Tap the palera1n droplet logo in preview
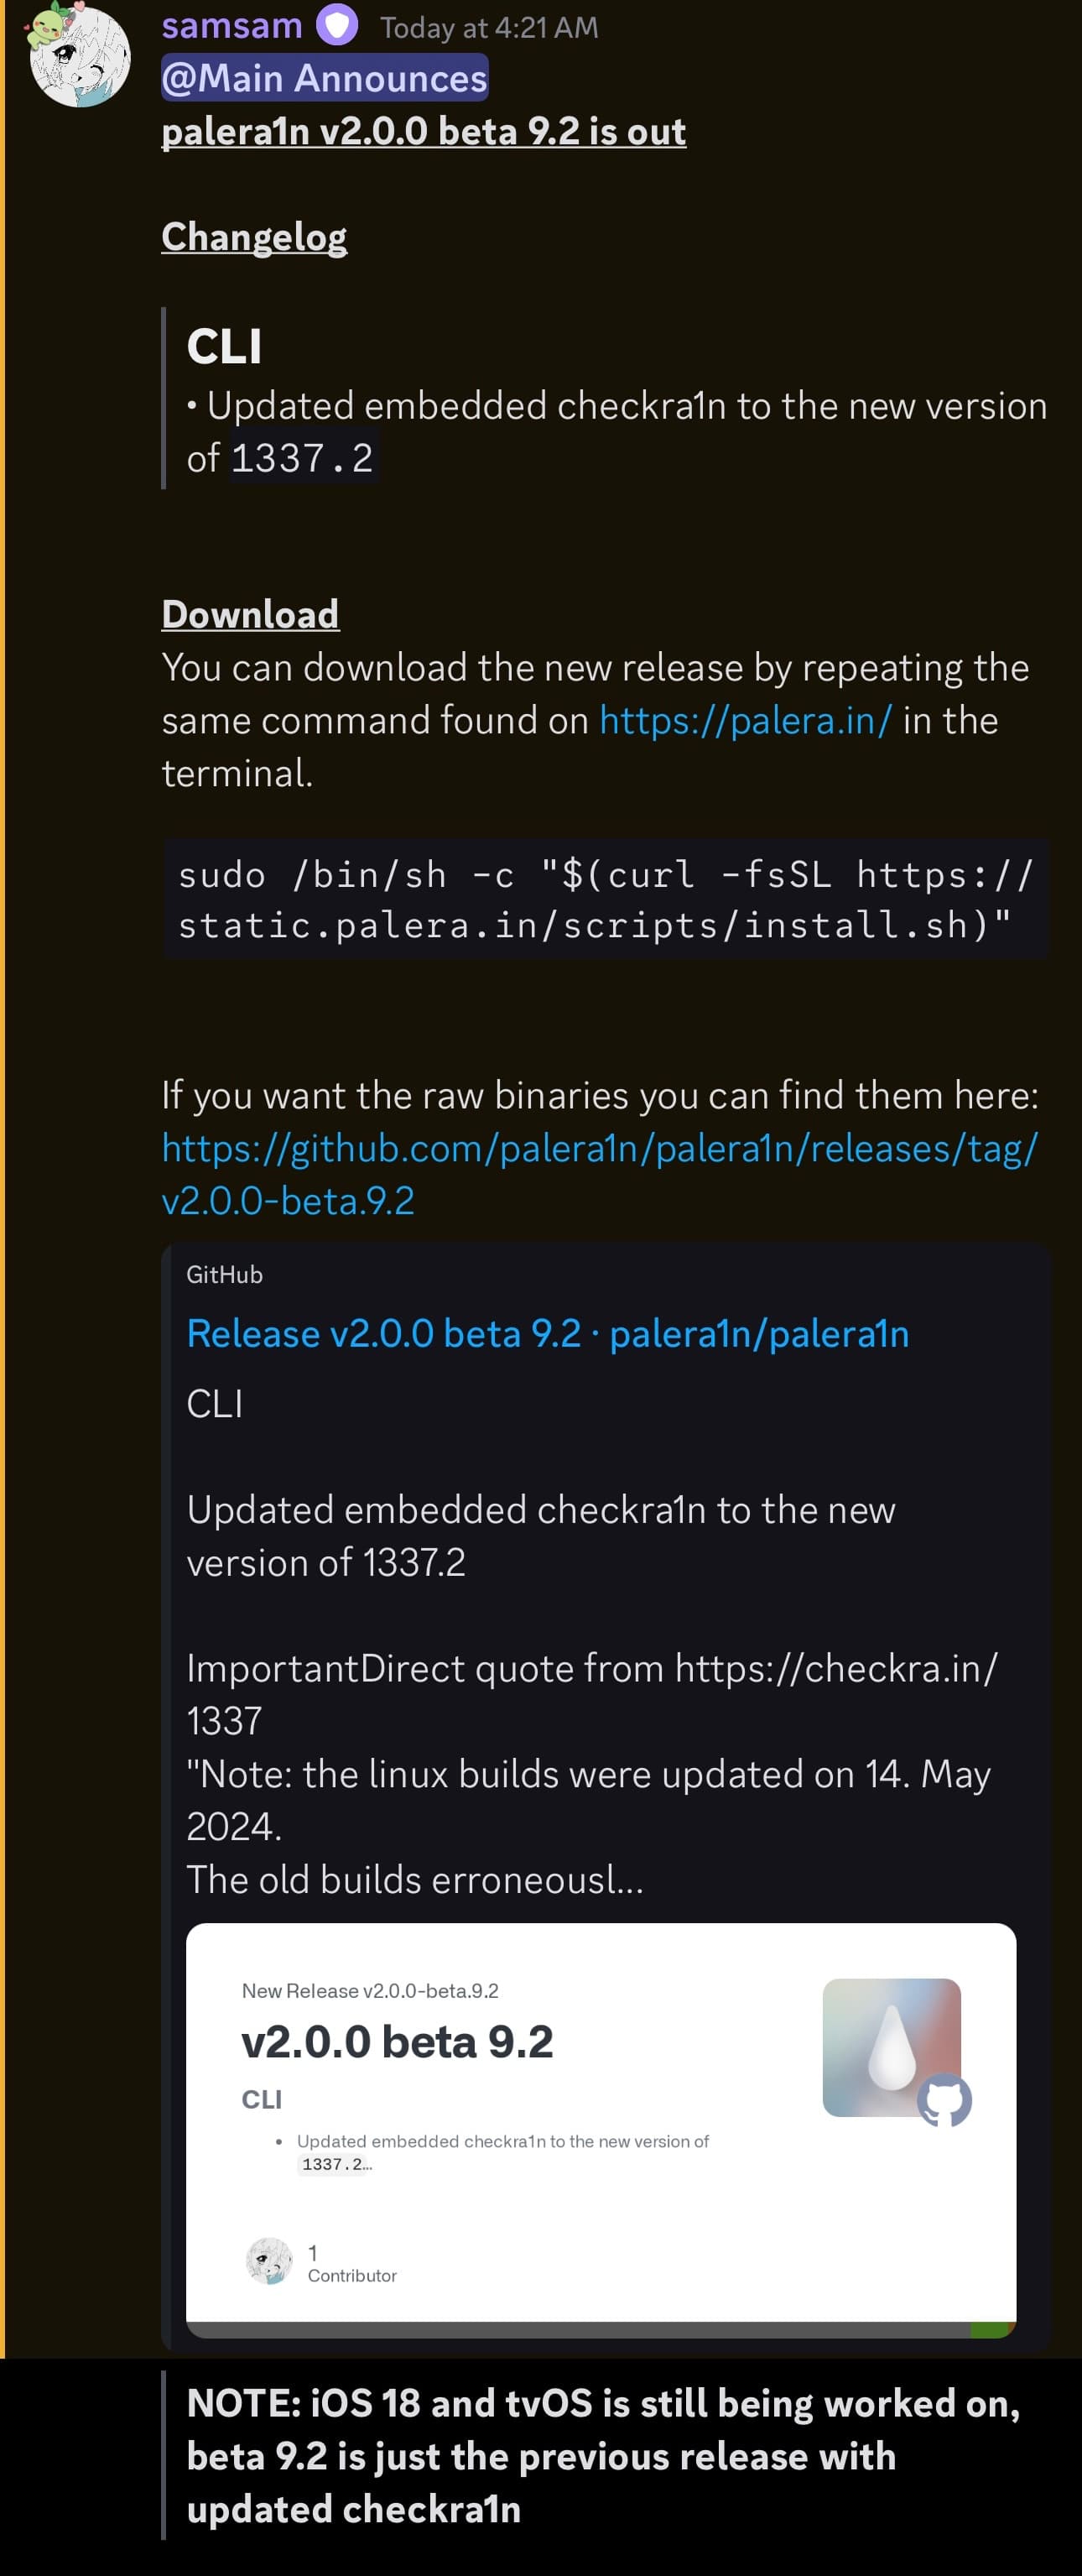The width and height of the screenshot is (1082, 2576). 890,2046
